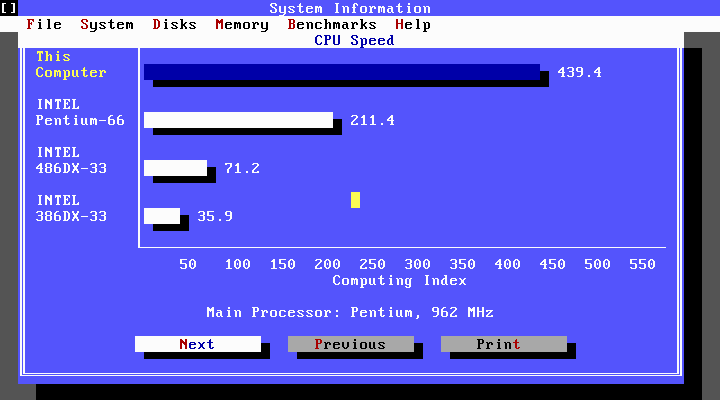Click axis tick label 550
This screenshot has width=720, height=400.
click(642, 264)
